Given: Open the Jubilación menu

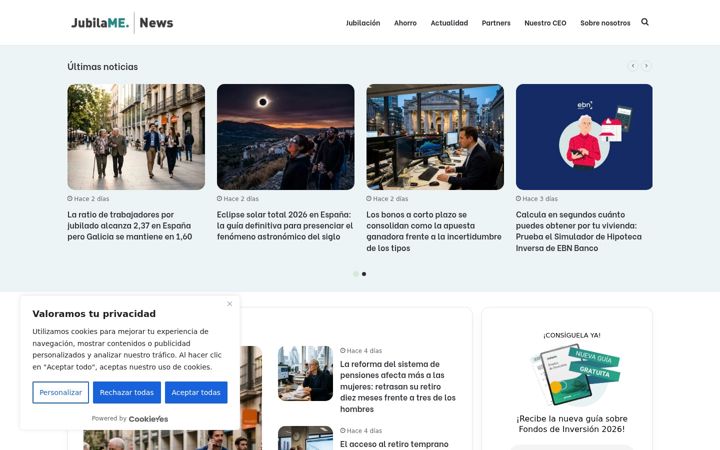Looking at the screenshot, I should (x=363, y=23).
